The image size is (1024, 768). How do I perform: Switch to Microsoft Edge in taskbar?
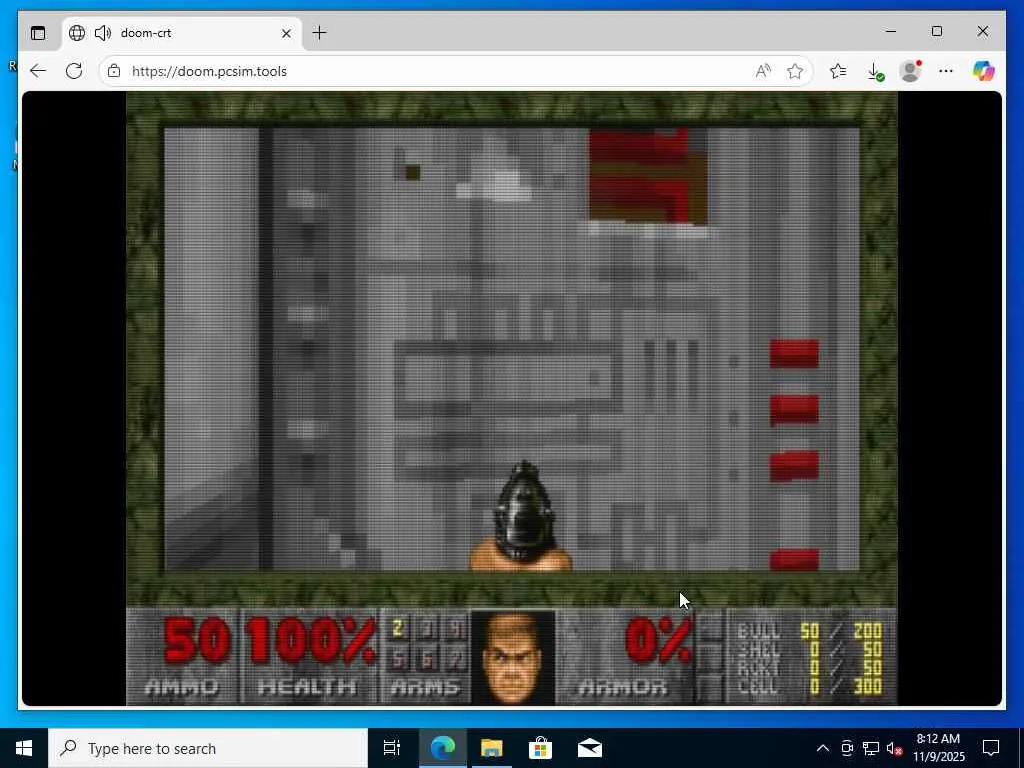click(442, 748)
